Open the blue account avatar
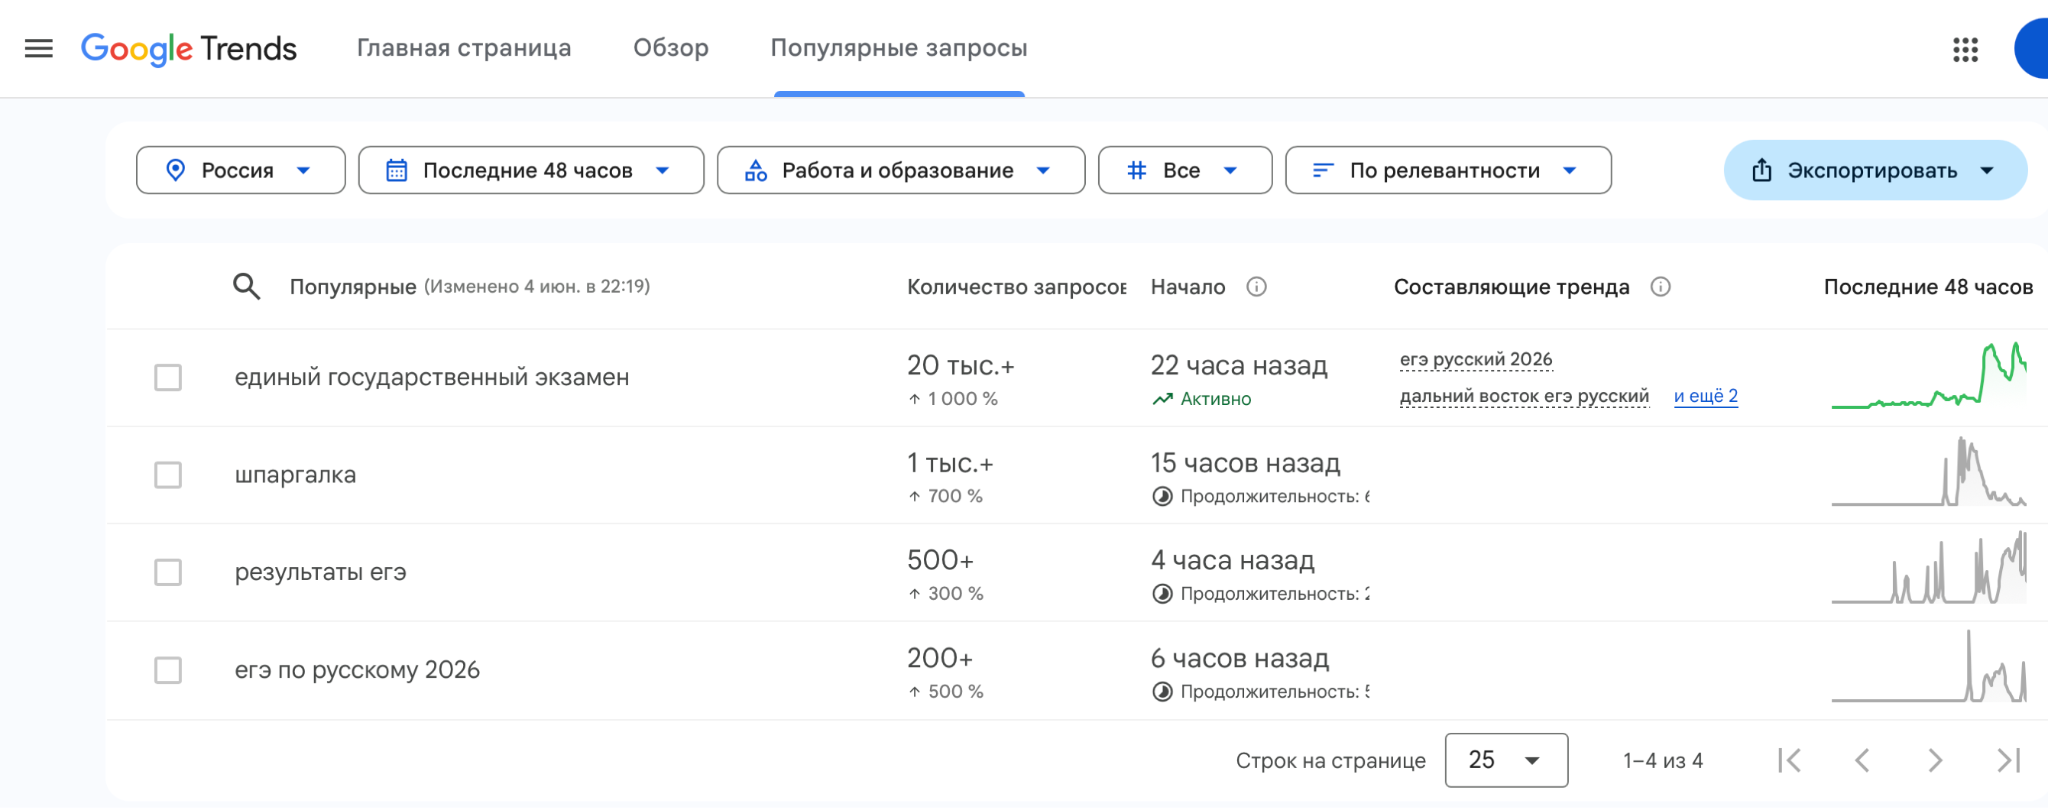2048x808 pixels. coord(2031,48)
